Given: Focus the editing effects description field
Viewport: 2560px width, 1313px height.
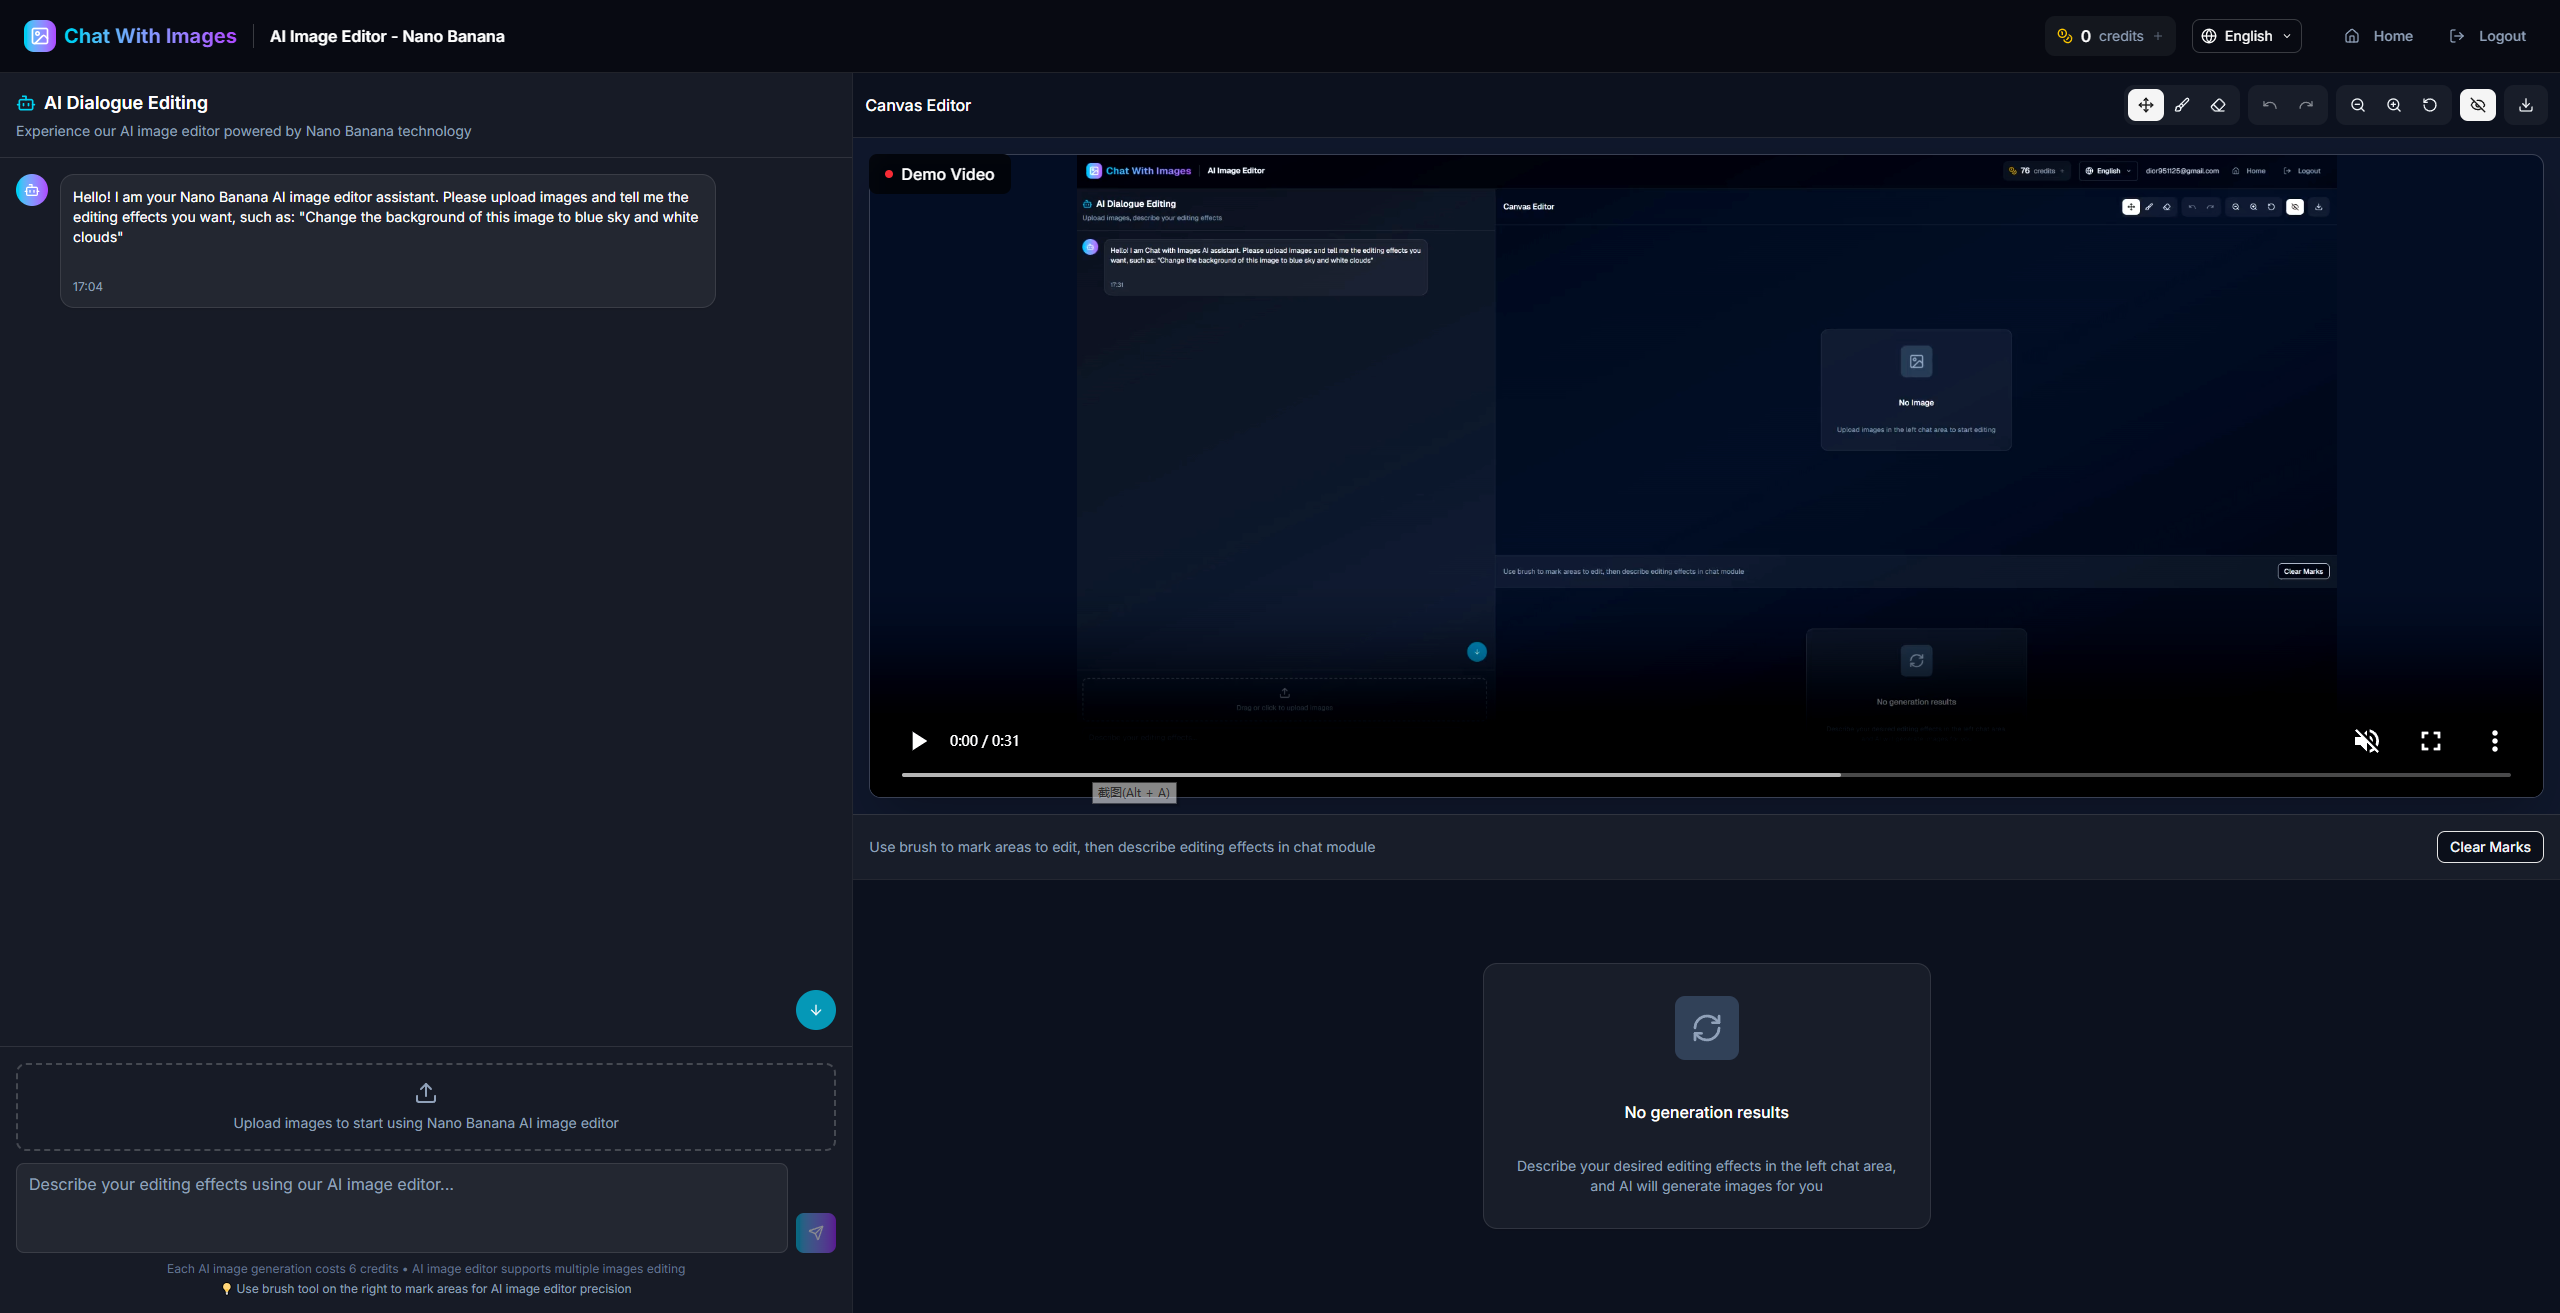Looking at the screenshot, I should [x=402, y=1207].
